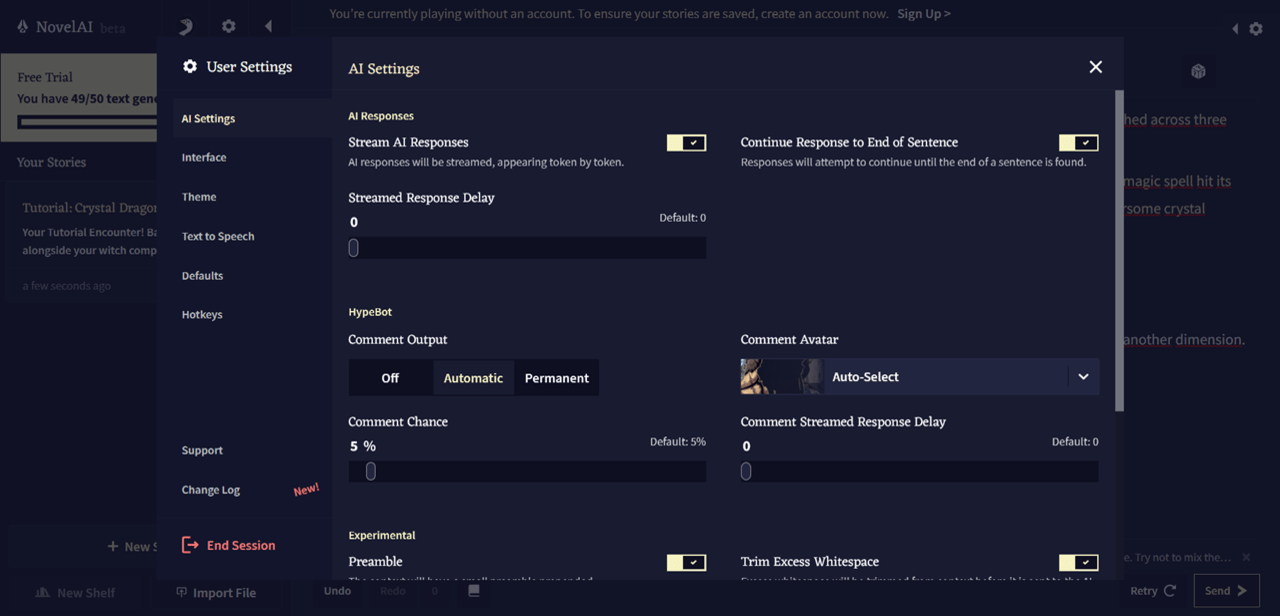
Task: Click the dice icon in the story area
Action: click(1198, 71)
